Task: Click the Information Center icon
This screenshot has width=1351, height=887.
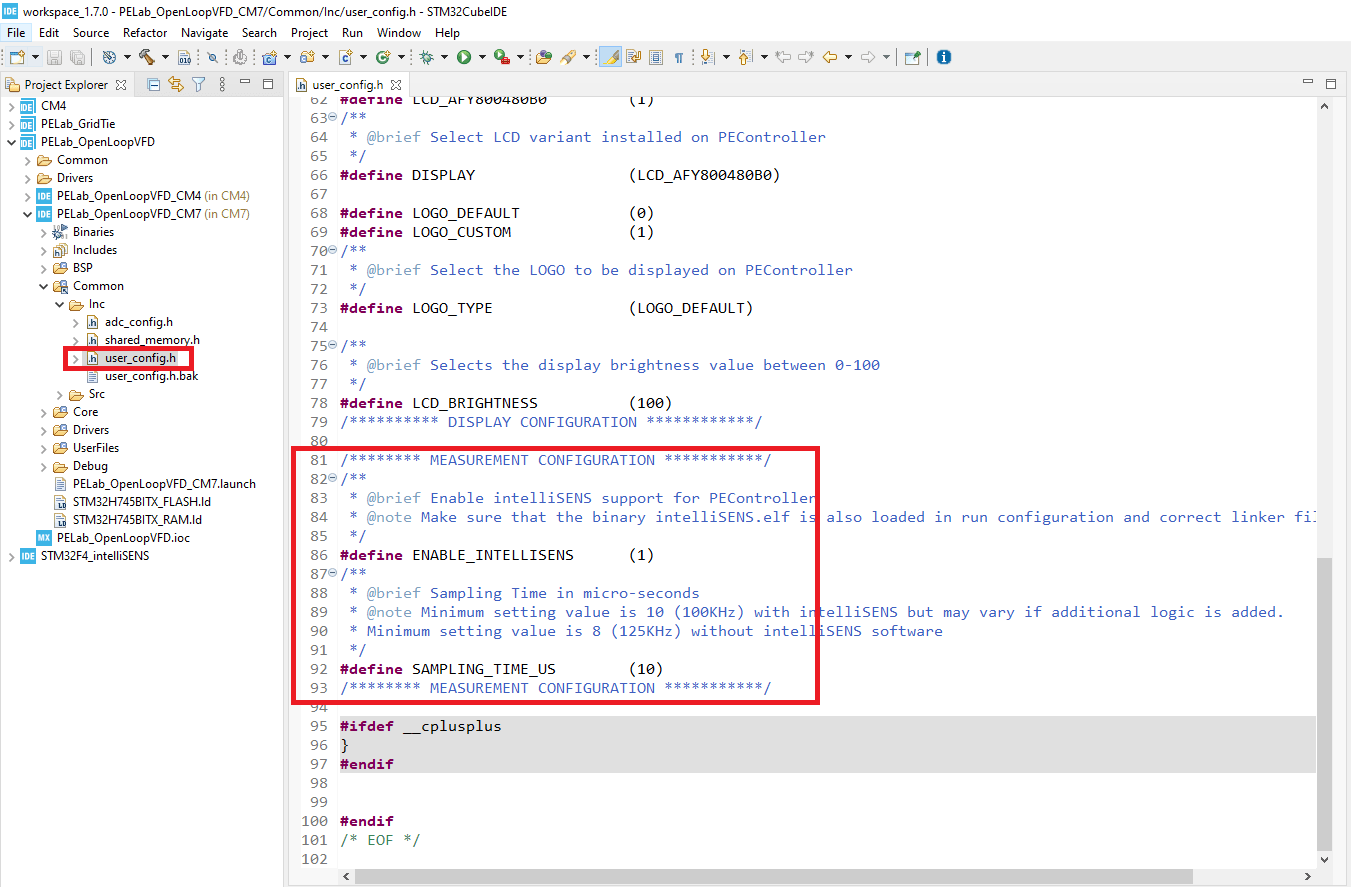Action: click(x=943, y=57)
